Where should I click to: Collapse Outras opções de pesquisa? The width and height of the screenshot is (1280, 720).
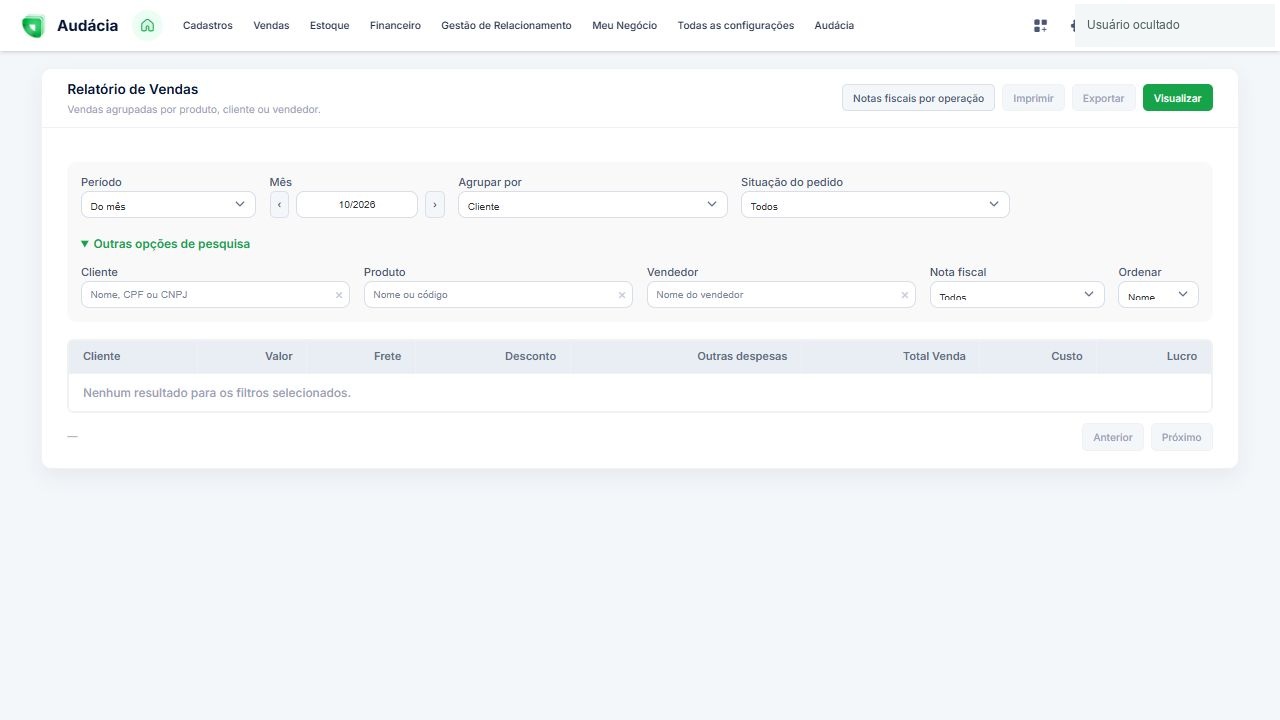(166, 244)
